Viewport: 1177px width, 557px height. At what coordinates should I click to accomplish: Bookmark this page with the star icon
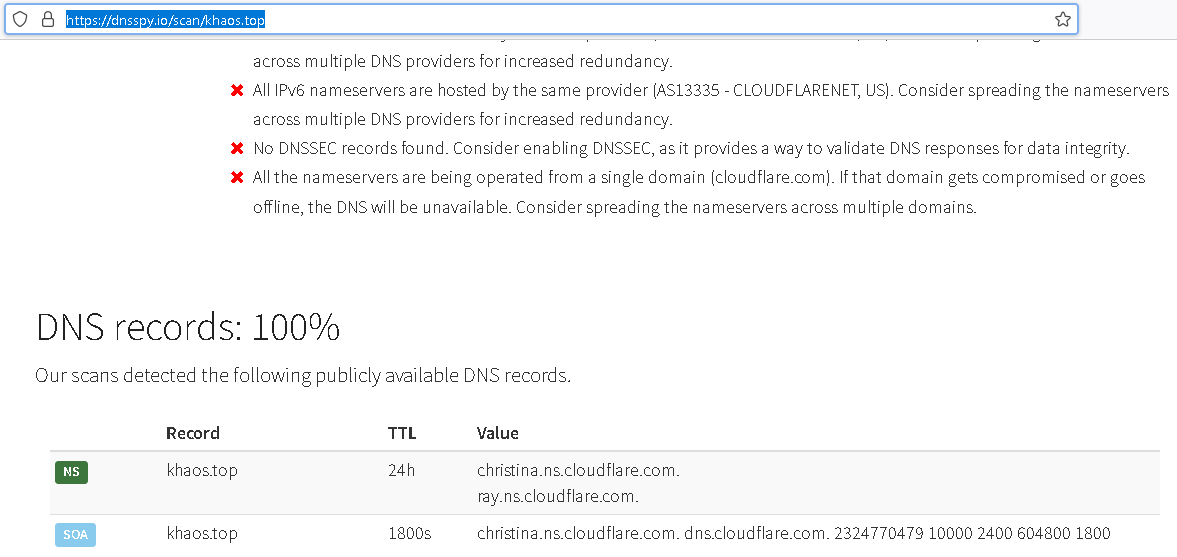pyautogui.click(x=1063, y=20)
